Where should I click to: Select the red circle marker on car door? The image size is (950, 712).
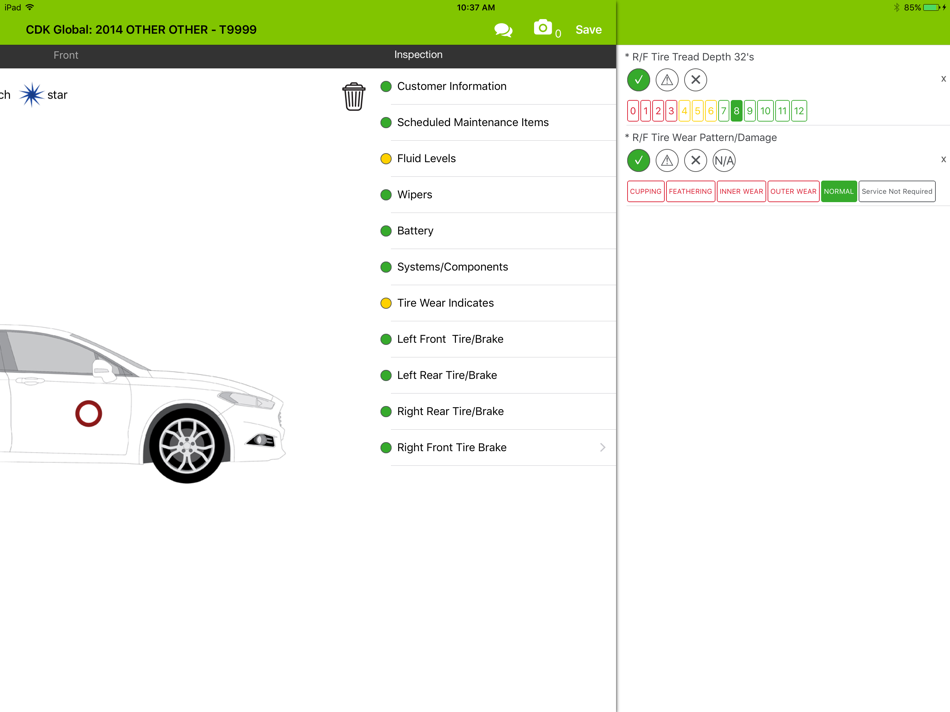click(x=89, y=413)
